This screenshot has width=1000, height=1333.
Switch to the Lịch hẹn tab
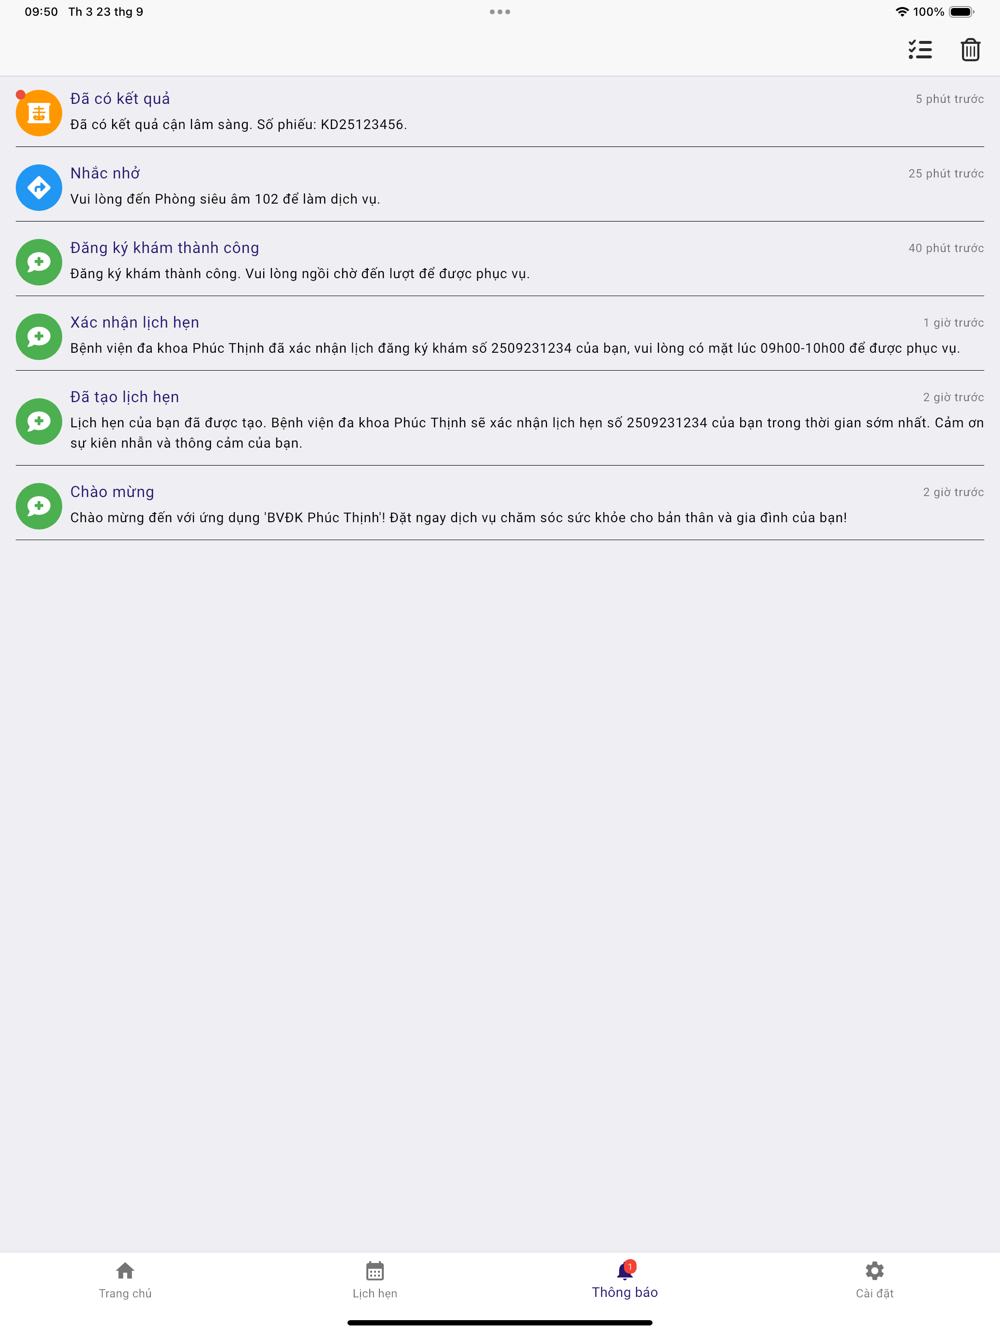coord(375,1280)
